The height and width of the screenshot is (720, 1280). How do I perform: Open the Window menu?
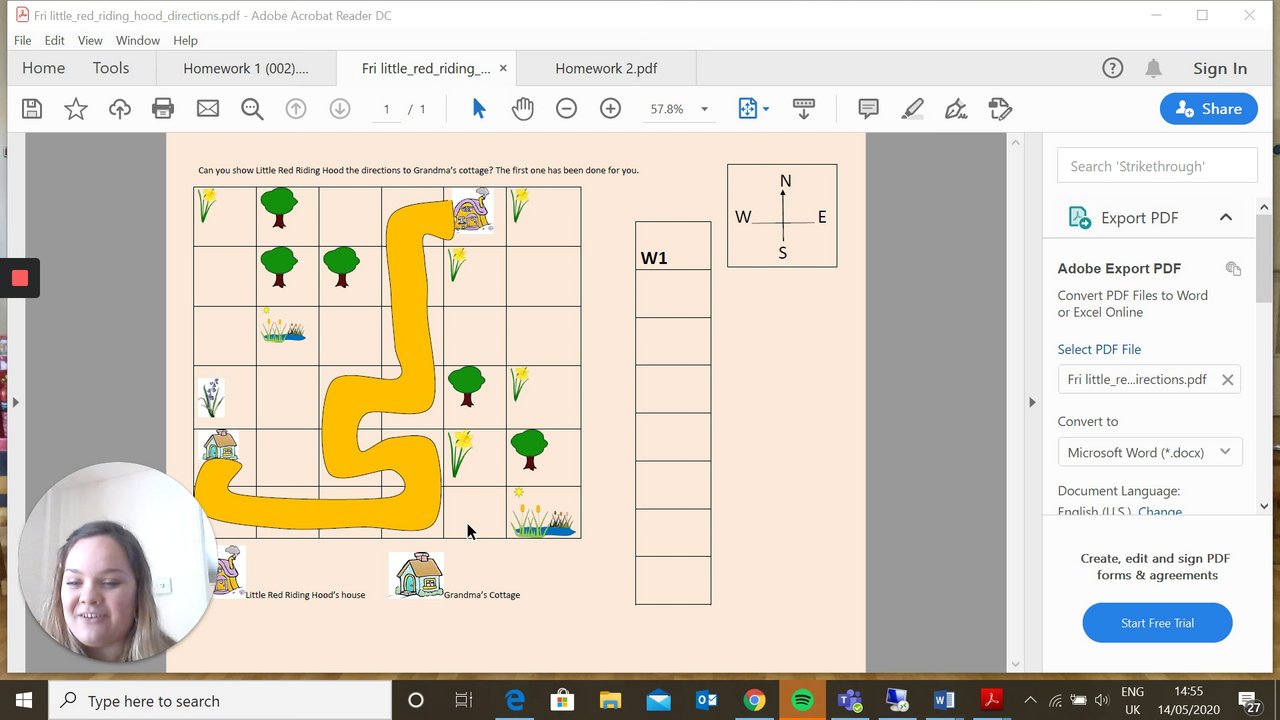(137, 40)
